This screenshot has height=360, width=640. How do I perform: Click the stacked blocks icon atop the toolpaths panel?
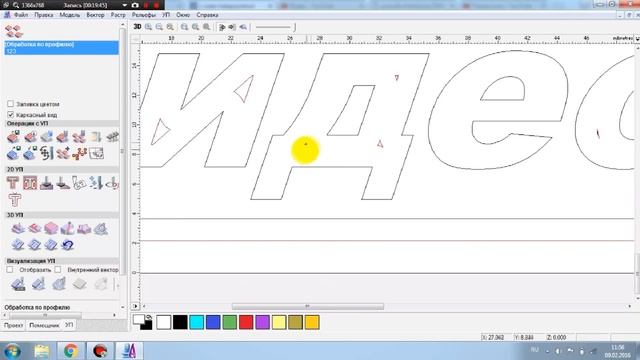coord(13,31)
